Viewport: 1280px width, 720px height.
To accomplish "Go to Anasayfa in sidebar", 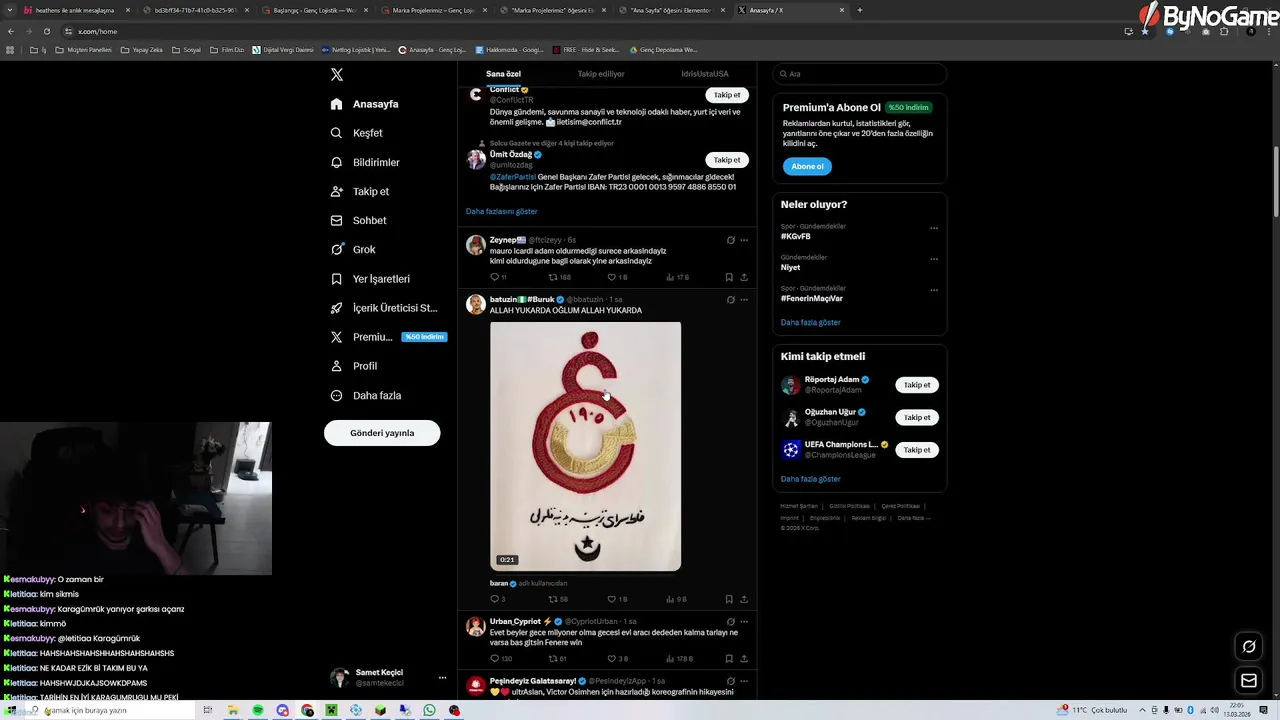I will [365, 104].
